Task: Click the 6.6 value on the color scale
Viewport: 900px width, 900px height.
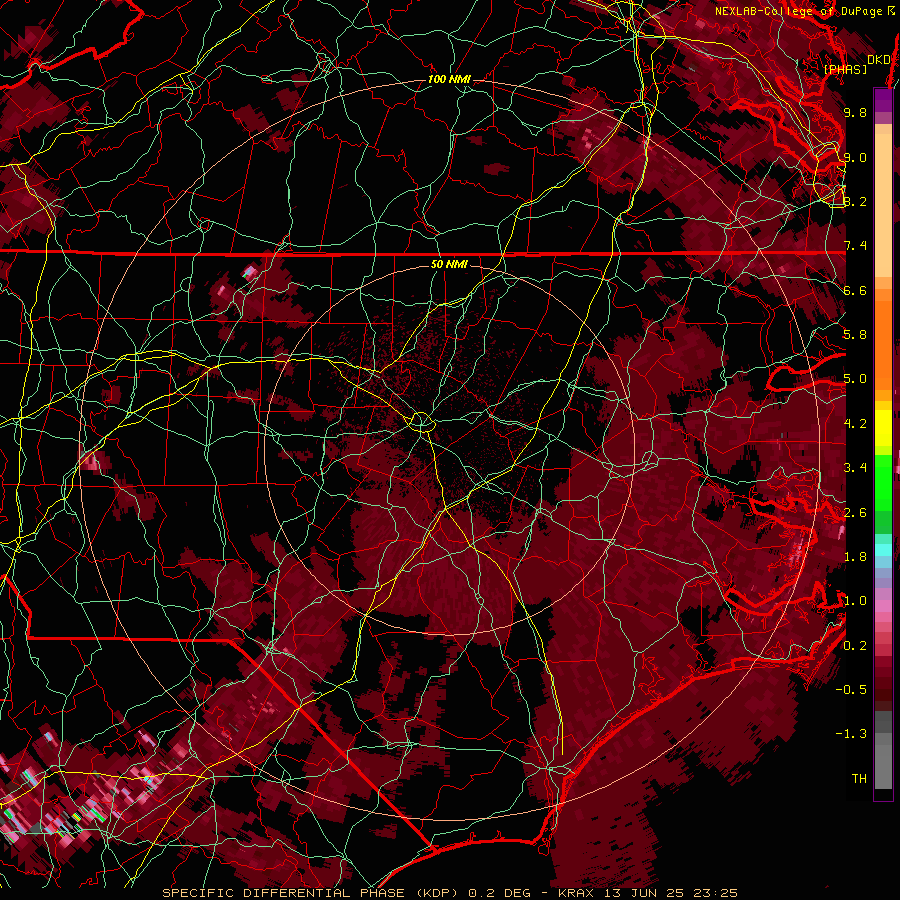Action: (x=855, y=290)
